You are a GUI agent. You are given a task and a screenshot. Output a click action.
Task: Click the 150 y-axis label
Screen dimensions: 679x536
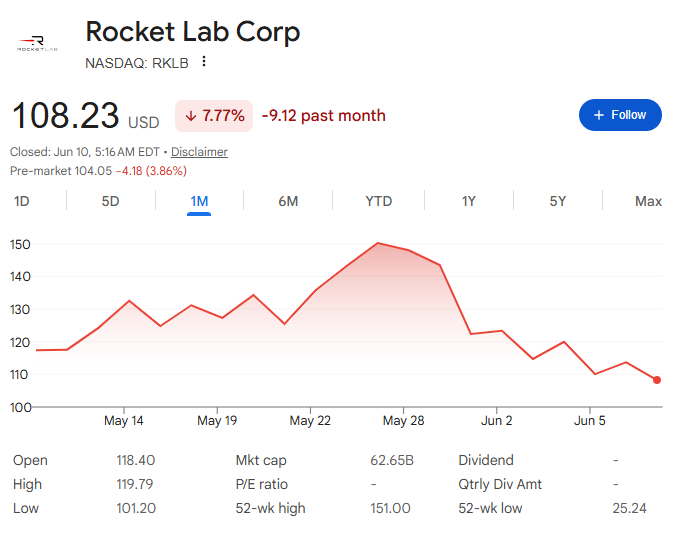coord(20,245)
